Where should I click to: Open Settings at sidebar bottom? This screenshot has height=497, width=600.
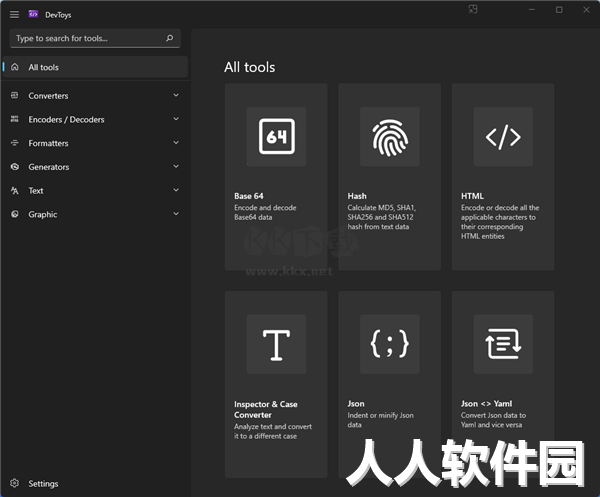[x=95, y=484]
